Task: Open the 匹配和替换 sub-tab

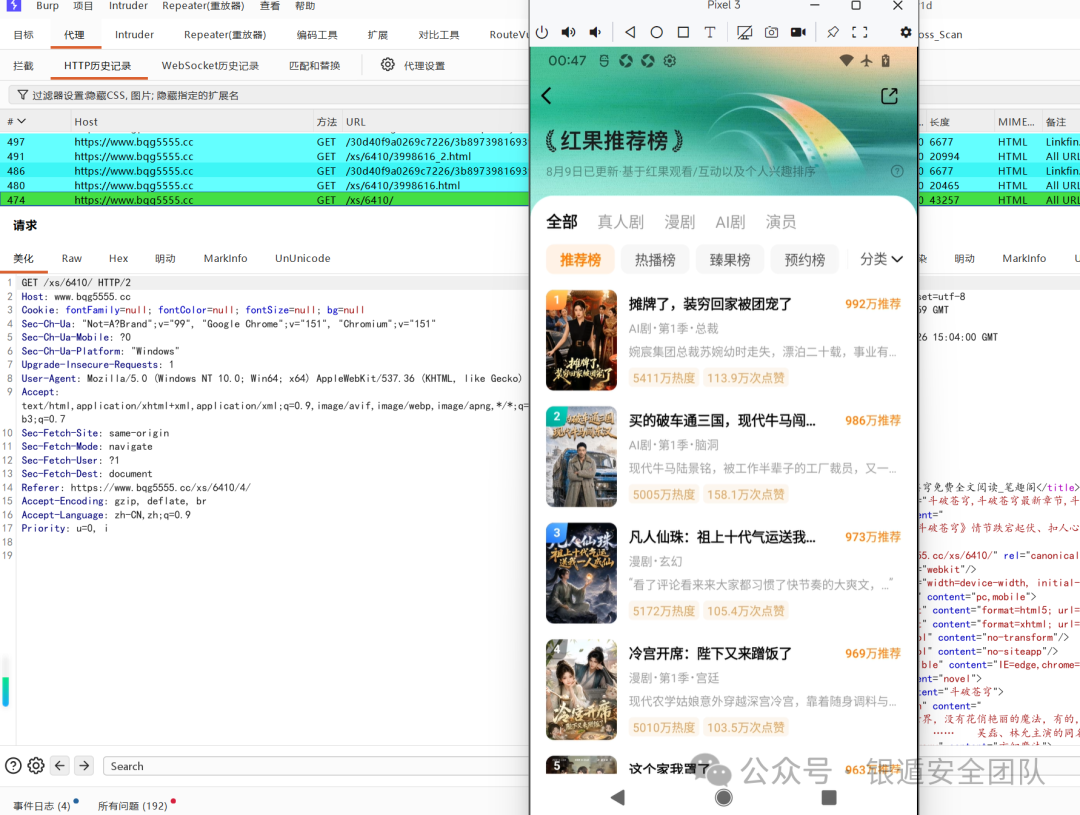Action: click(315, 65)
